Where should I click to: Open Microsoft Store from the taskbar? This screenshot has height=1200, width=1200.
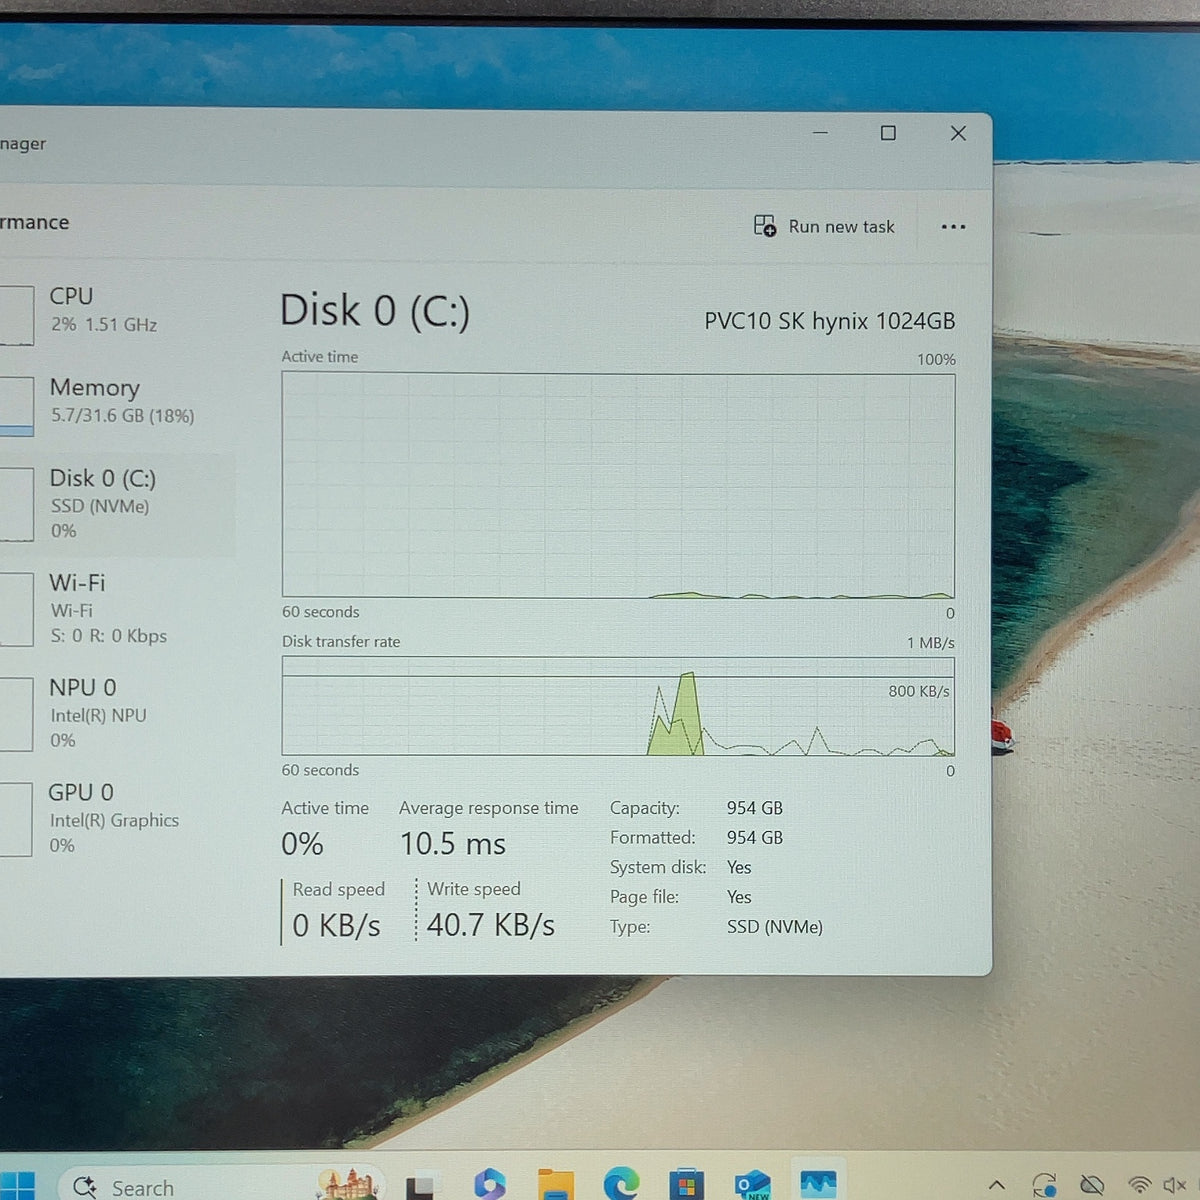pos(686,1185)
